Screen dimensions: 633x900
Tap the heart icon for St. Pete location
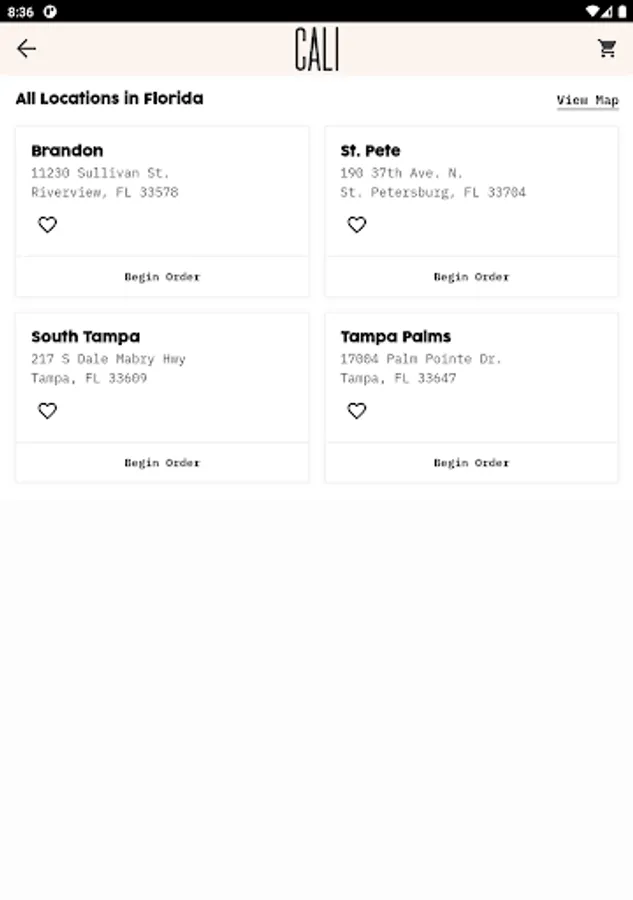point(357,225)
